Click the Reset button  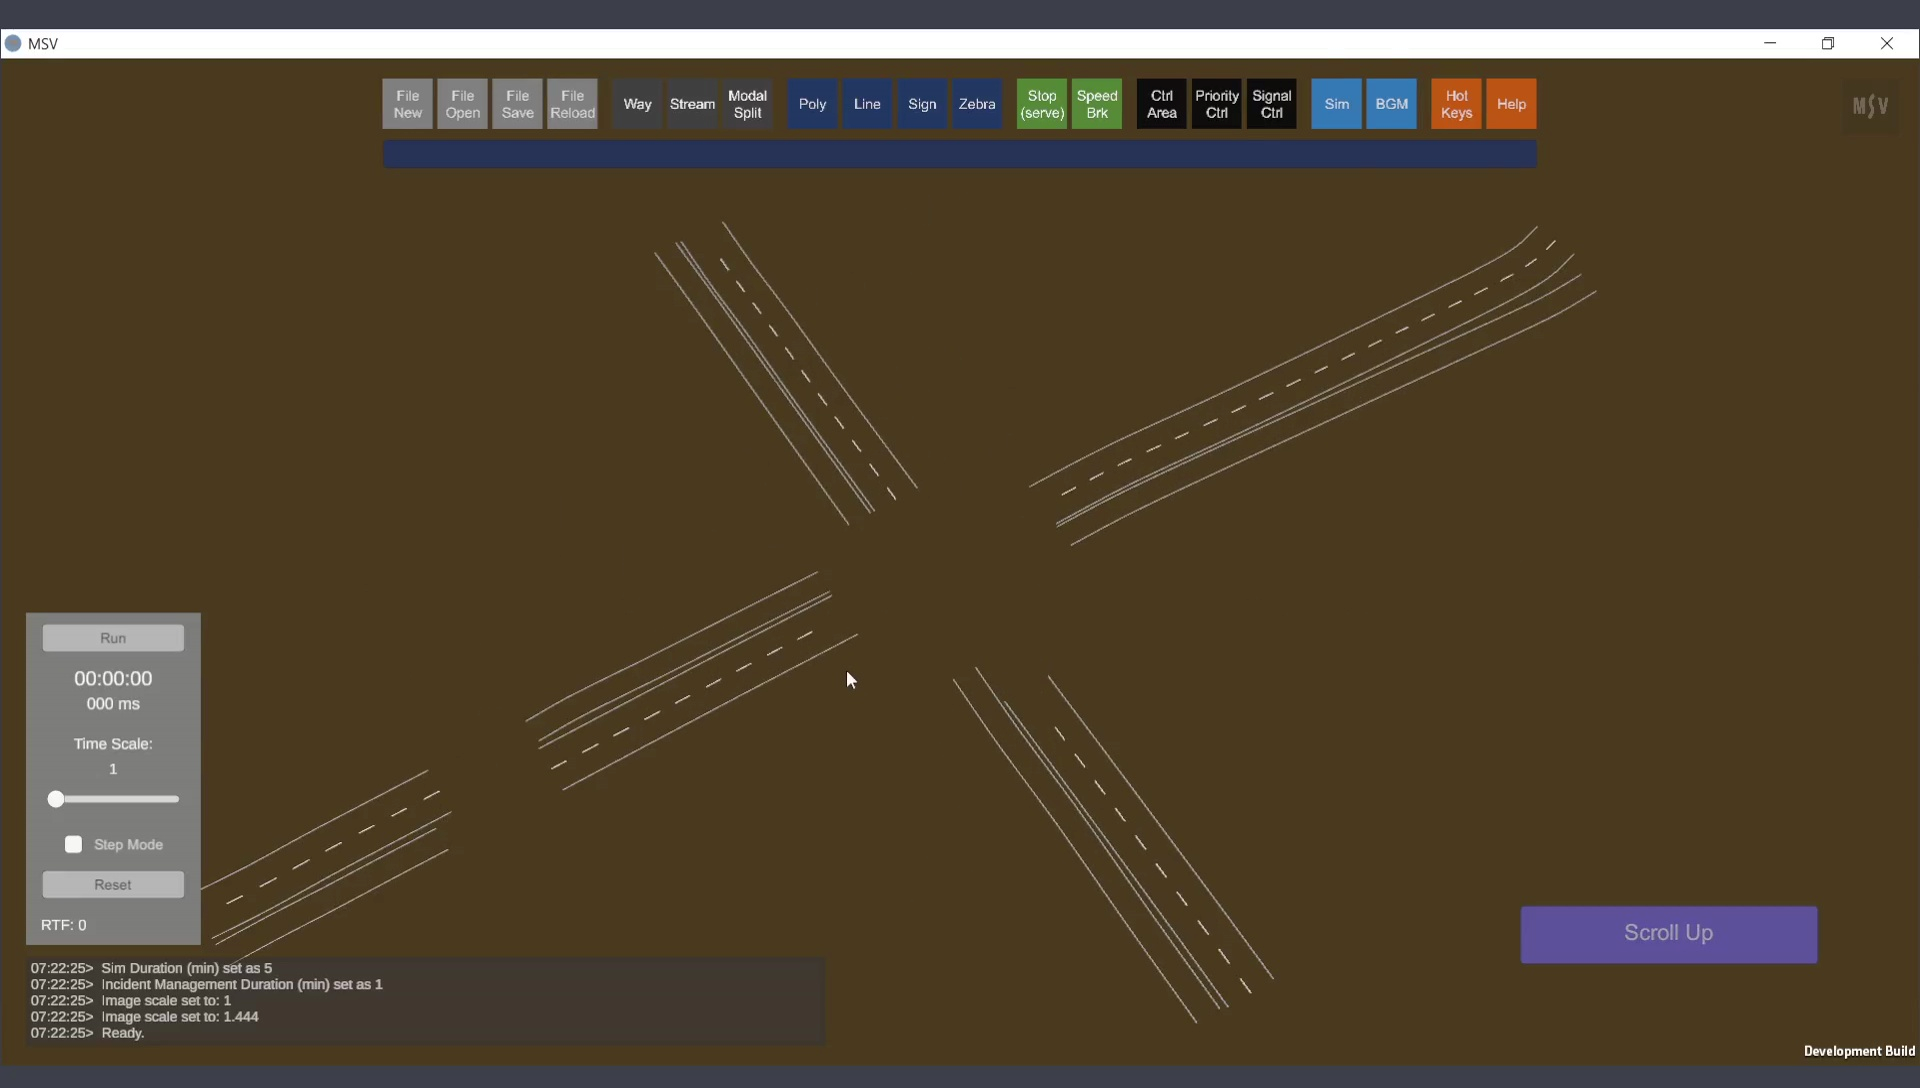pos(113,885)
